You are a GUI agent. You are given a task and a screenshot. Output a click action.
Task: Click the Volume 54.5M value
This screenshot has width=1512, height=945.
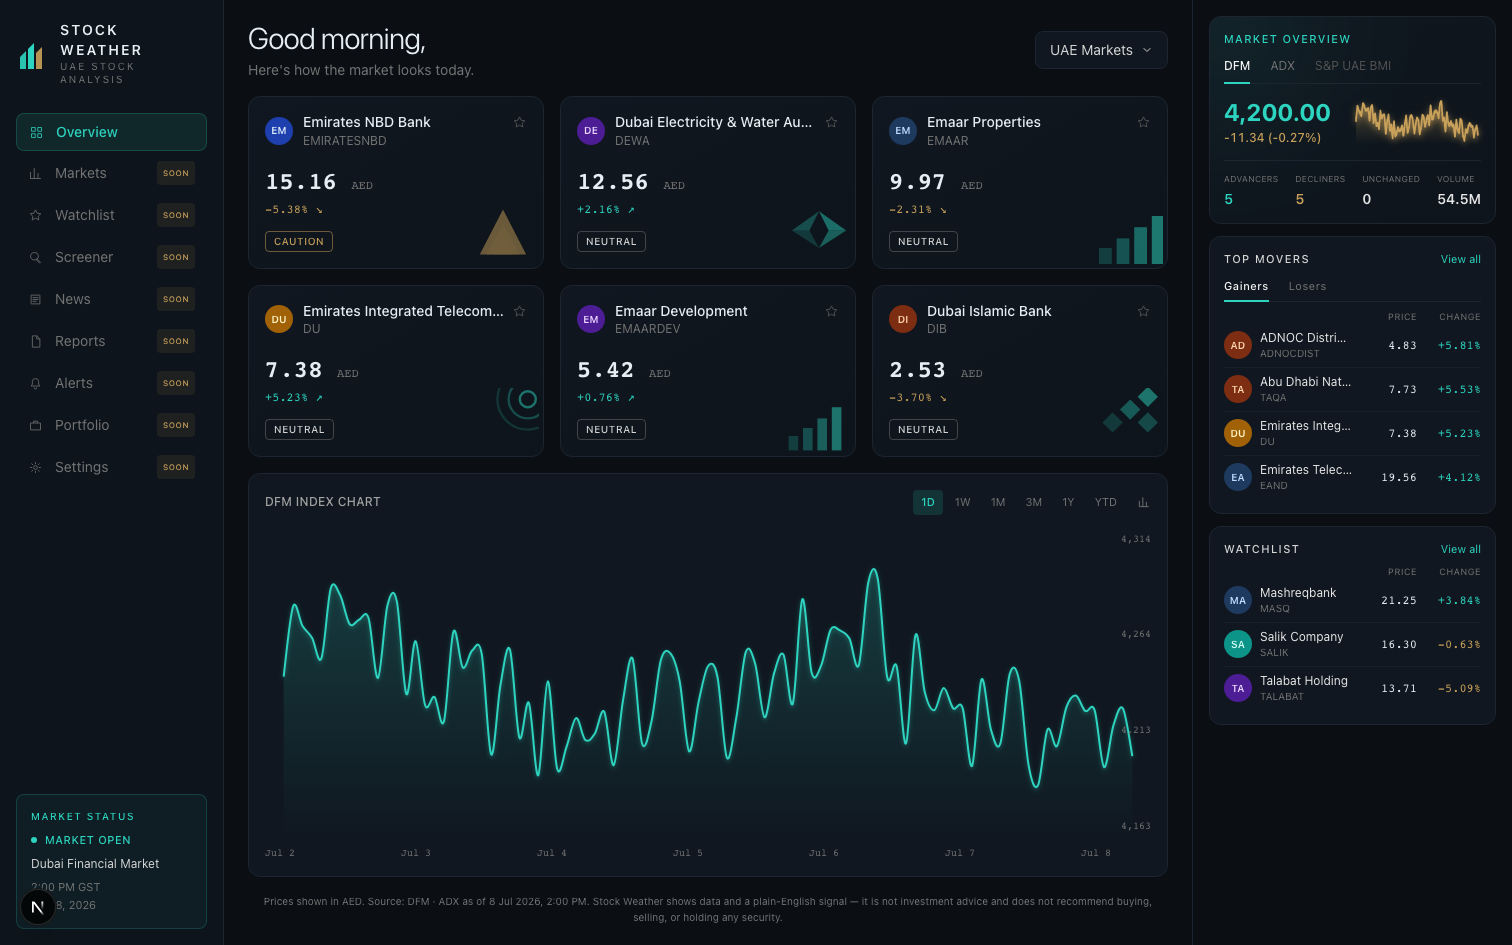[x=1459, y=199]
